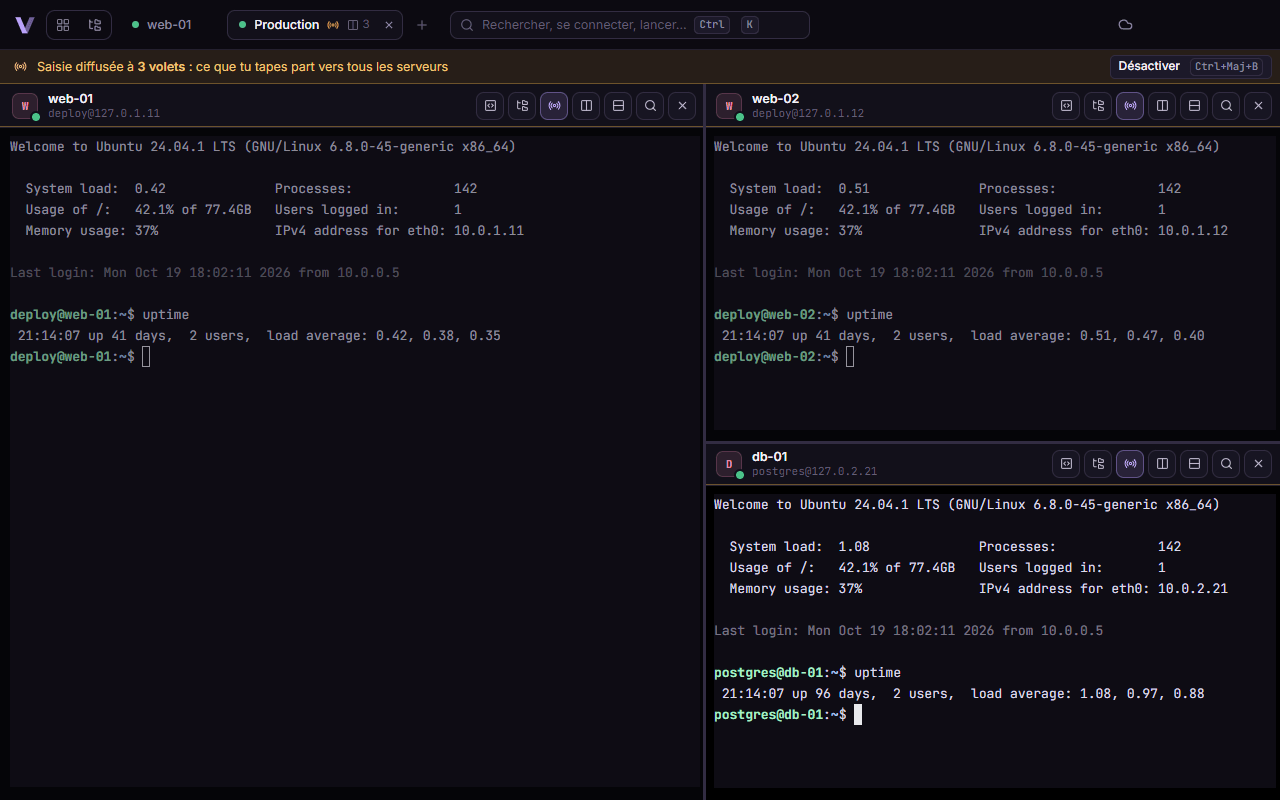Toggle broadcast input on db-01 pane
1280x800 pixels.
[1130, 463]
